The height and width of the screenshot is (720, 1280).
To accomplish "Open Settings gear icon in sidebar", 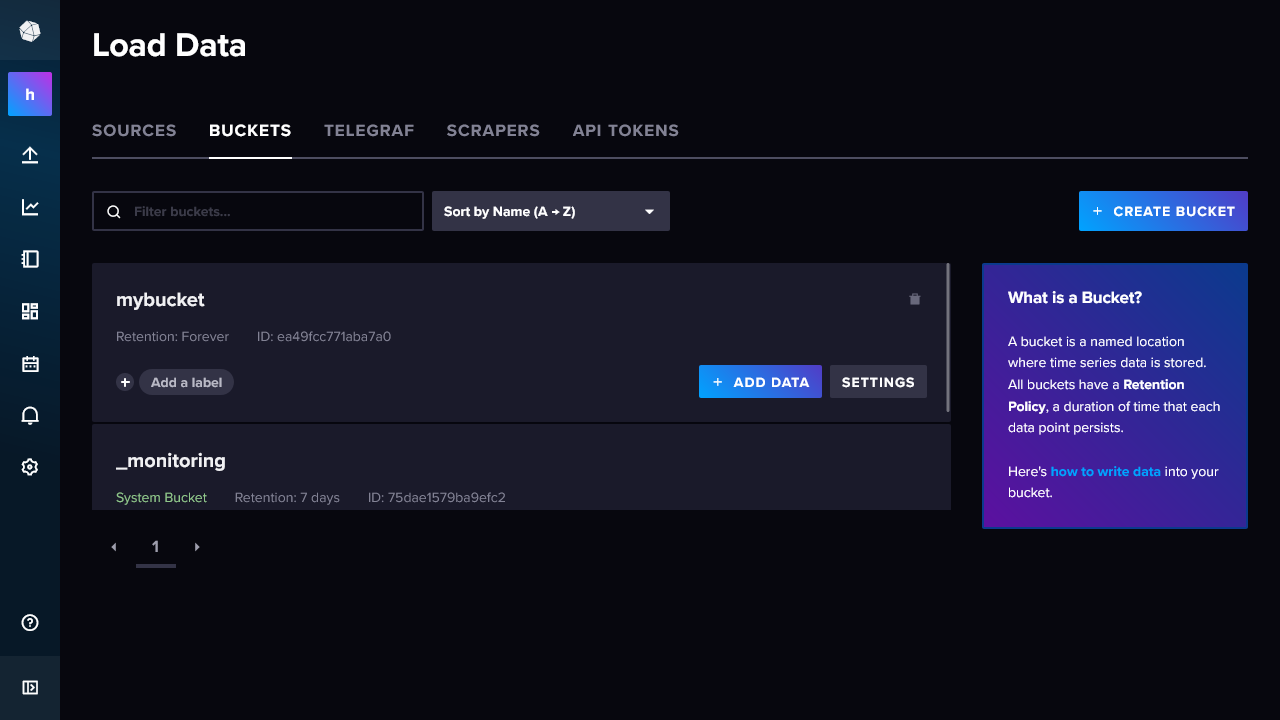I will [x=30, y=467].
